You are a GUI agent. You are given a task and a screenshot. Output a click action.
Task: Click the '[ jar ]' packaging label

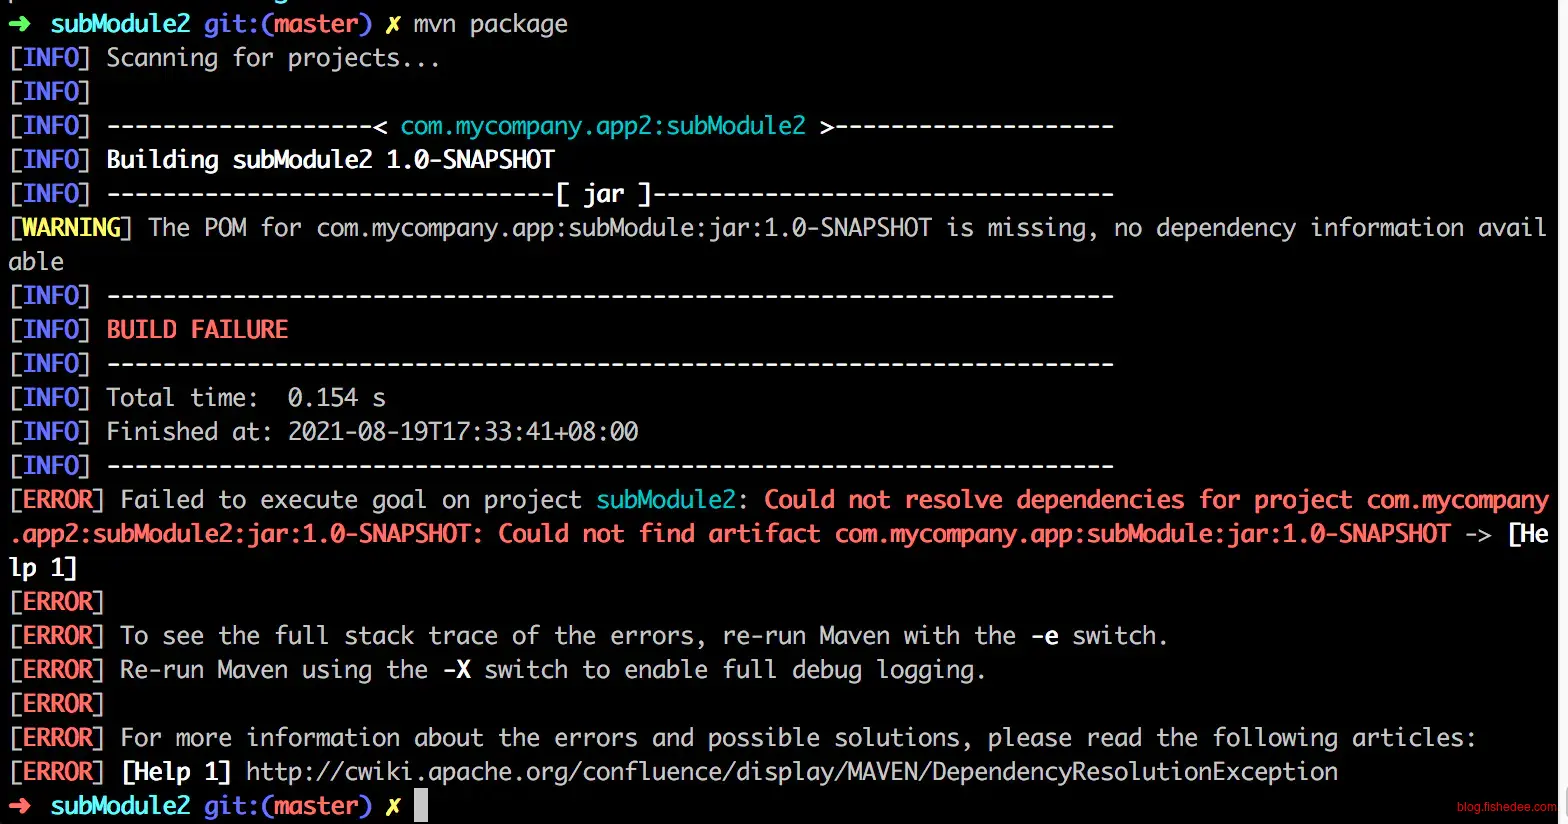tap(604, 194)
